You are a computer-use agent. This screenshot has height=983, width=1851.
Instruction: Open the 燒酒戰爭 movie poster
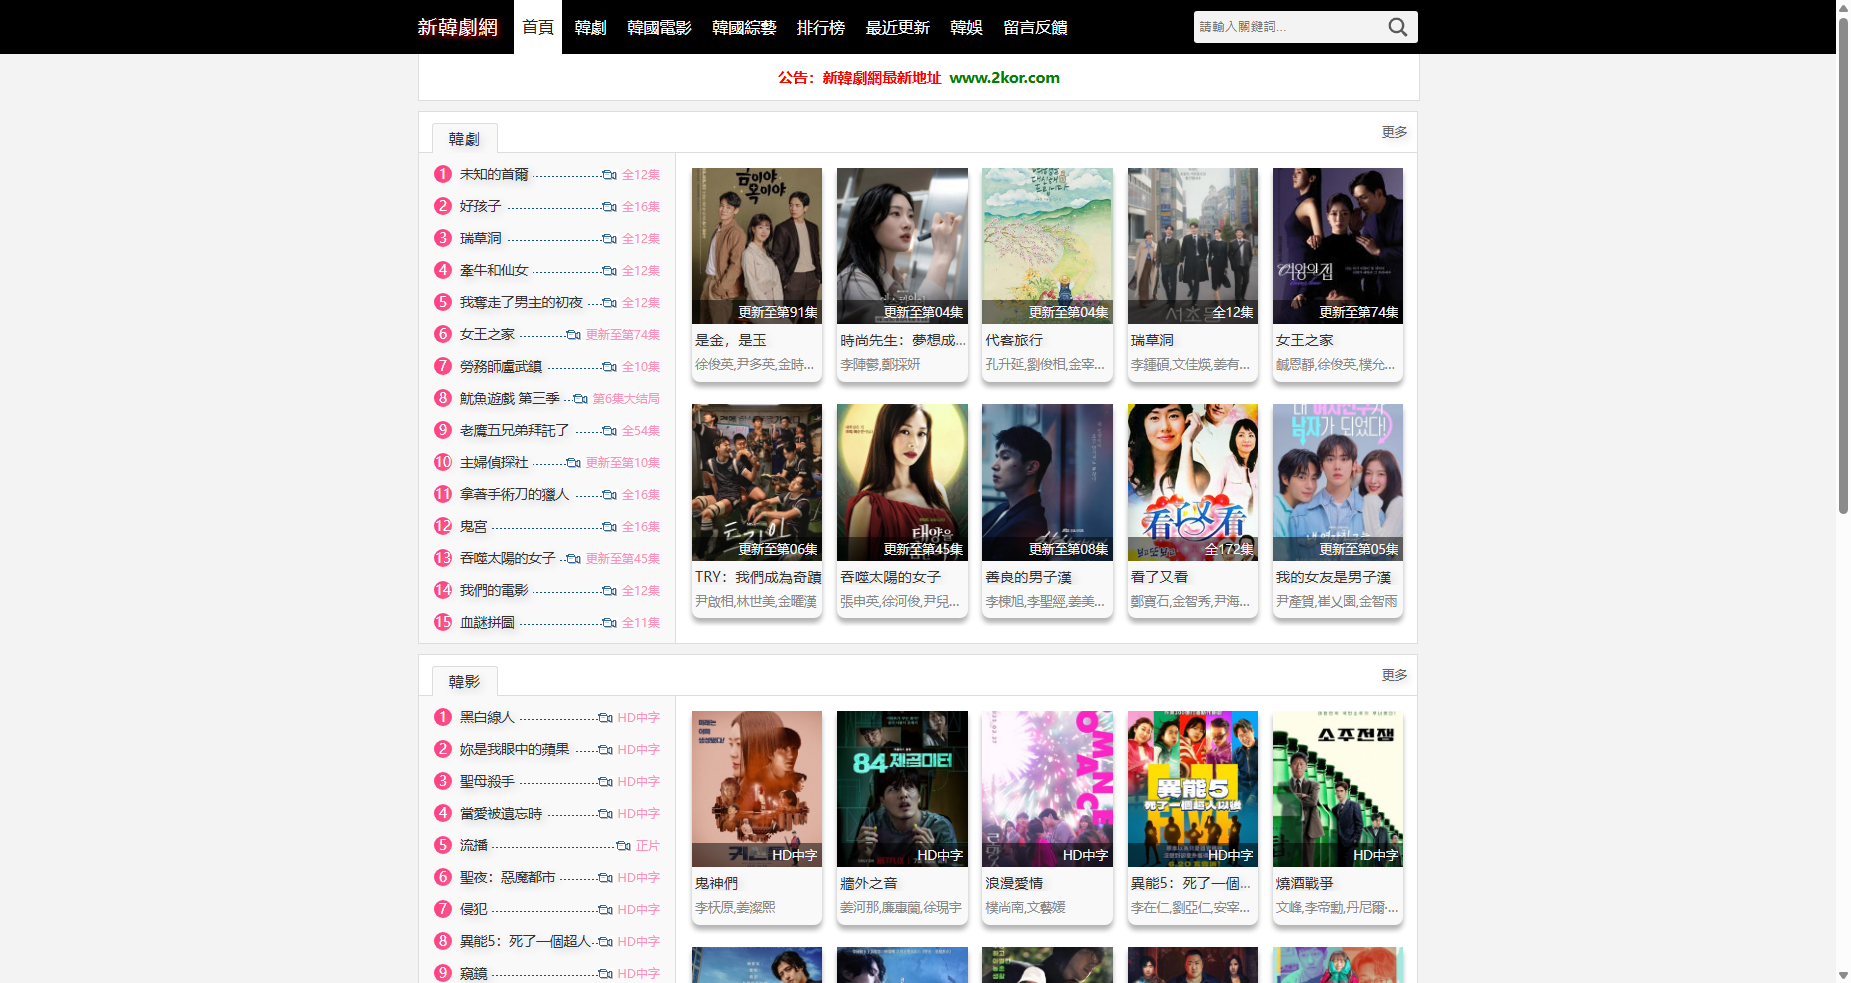pyautogui.click(x=1338, y=789)
